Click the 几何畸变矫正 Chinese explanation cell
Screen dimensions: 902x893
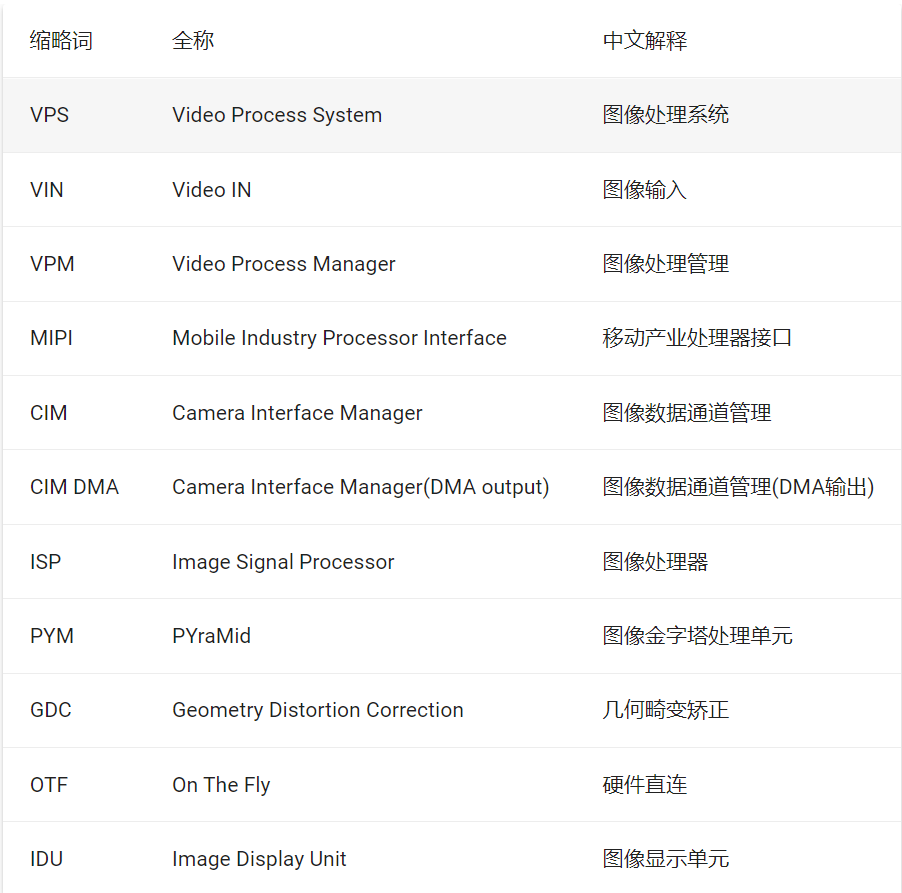tap(666, 710)
